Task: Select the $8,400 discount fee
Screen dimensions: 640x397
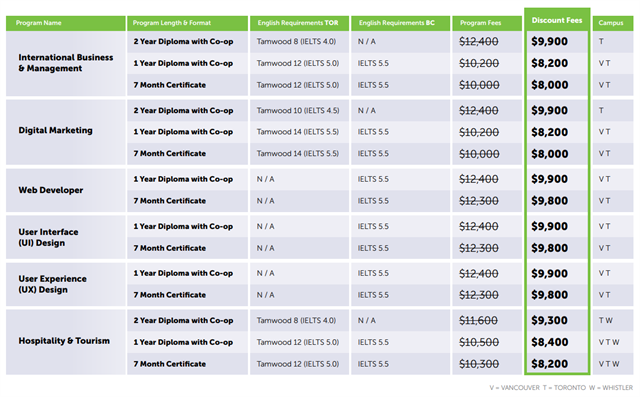Action: (x=549, y=342)
